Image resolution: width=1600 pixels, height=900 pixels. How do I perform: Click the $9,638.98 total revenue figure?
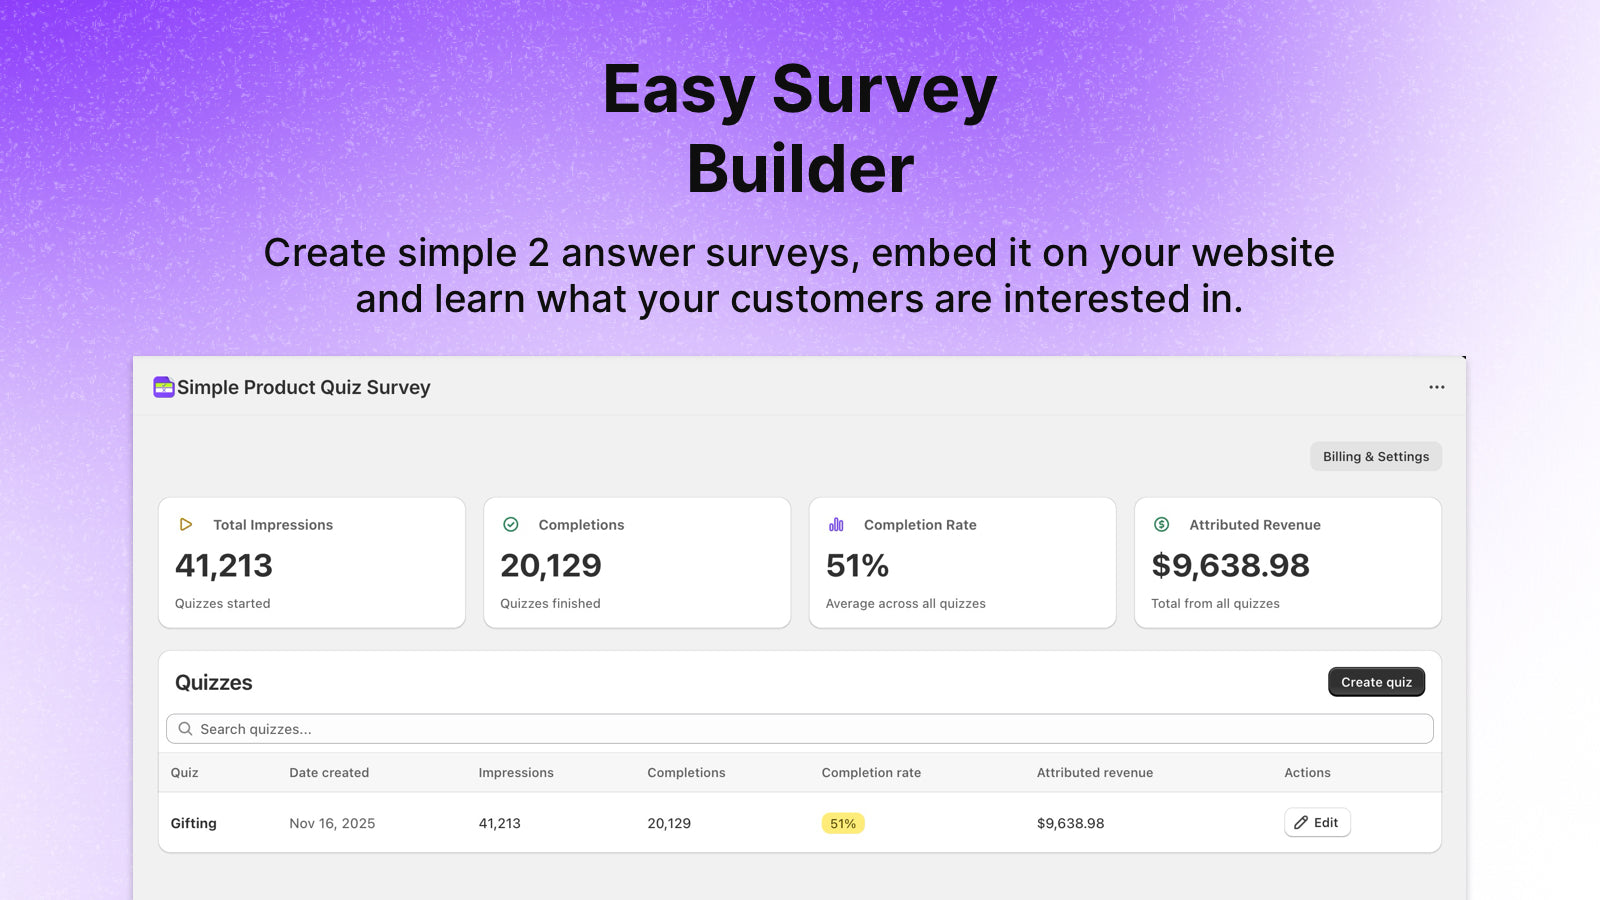pos(1231,565)
